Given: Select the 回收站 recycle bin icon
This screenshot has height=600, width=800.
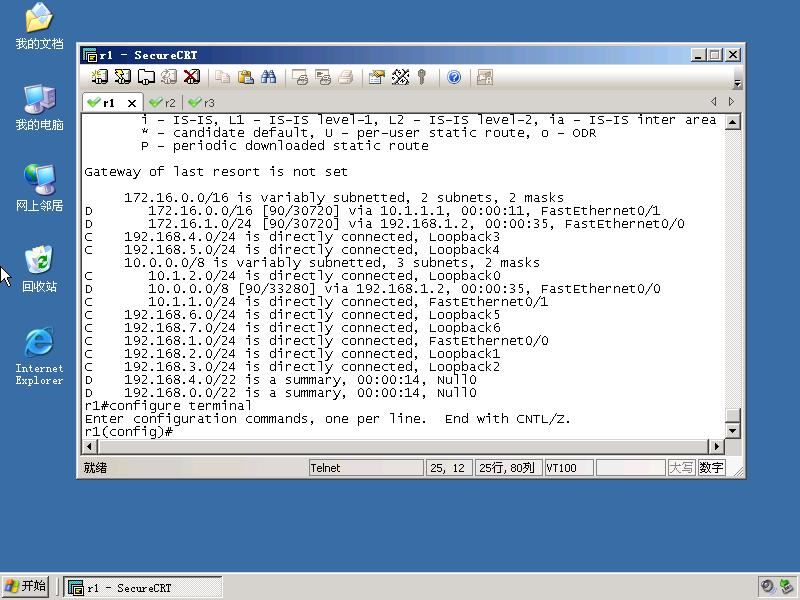Looking at the screenshot, I should 39,268.
